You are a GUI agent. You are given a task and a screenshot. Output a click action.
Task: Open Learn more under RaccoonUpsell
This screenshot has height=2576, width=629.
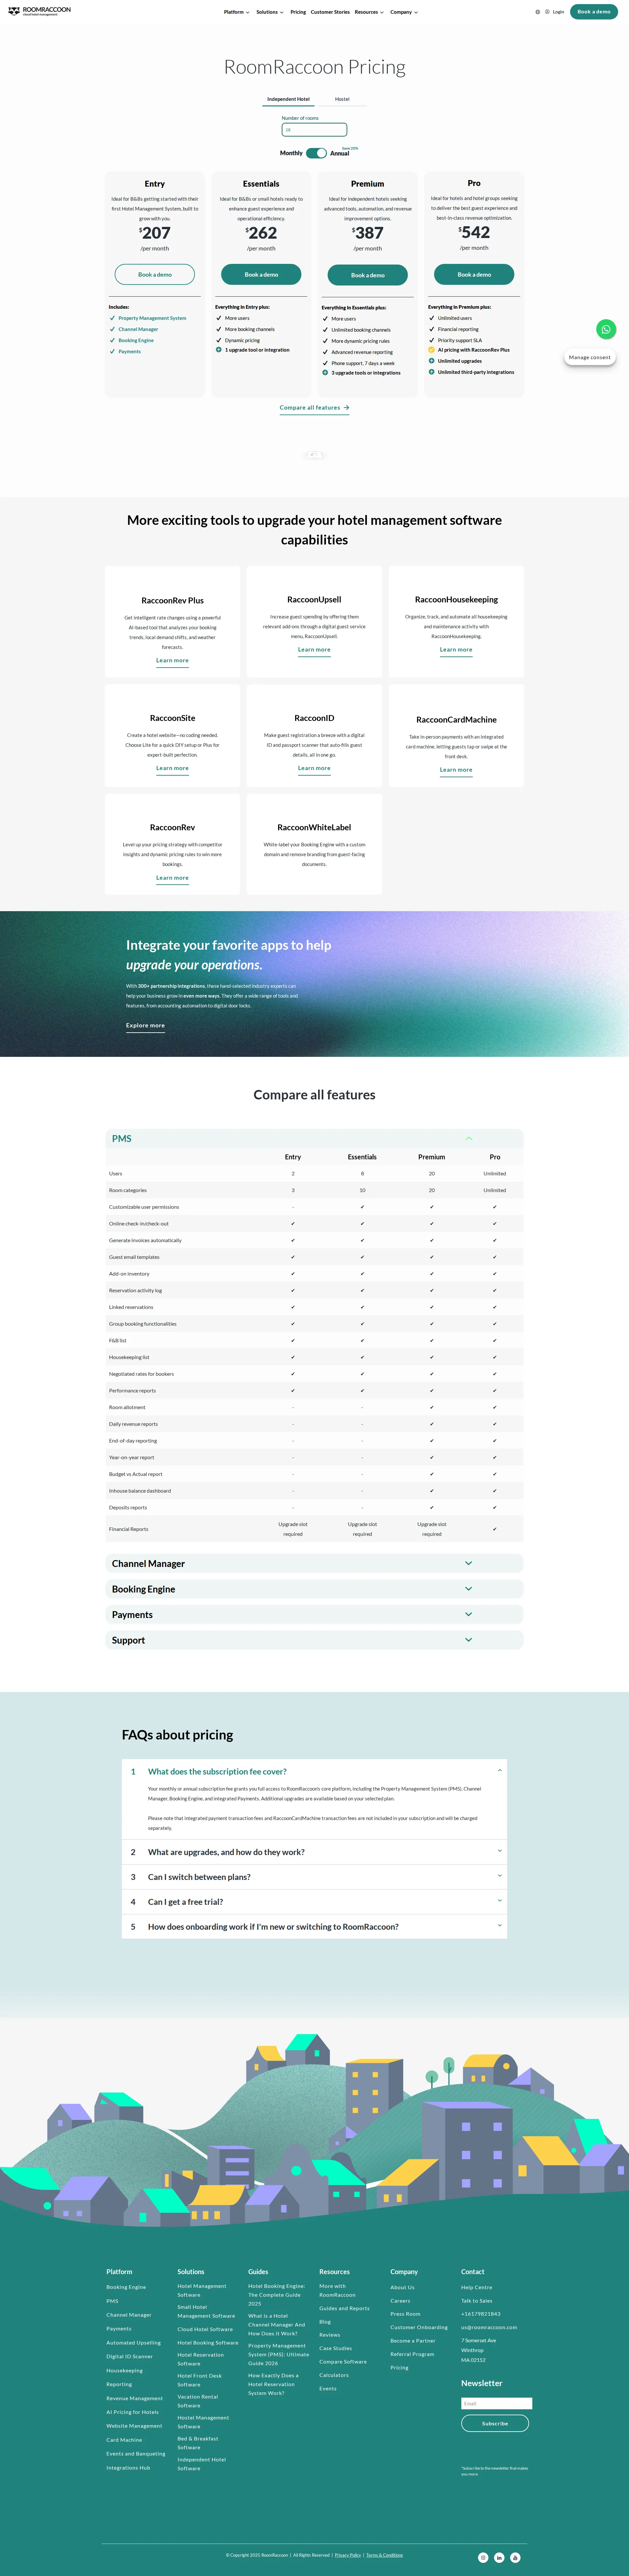click(x=314, y=650)
